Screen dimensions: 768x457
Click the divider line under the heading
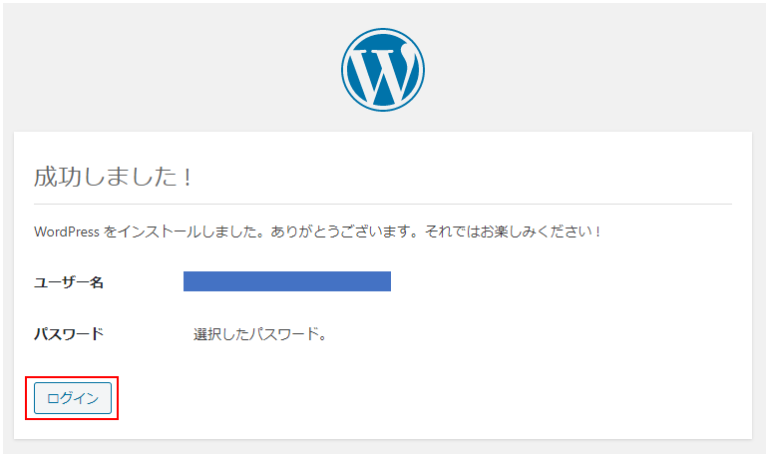383,204
